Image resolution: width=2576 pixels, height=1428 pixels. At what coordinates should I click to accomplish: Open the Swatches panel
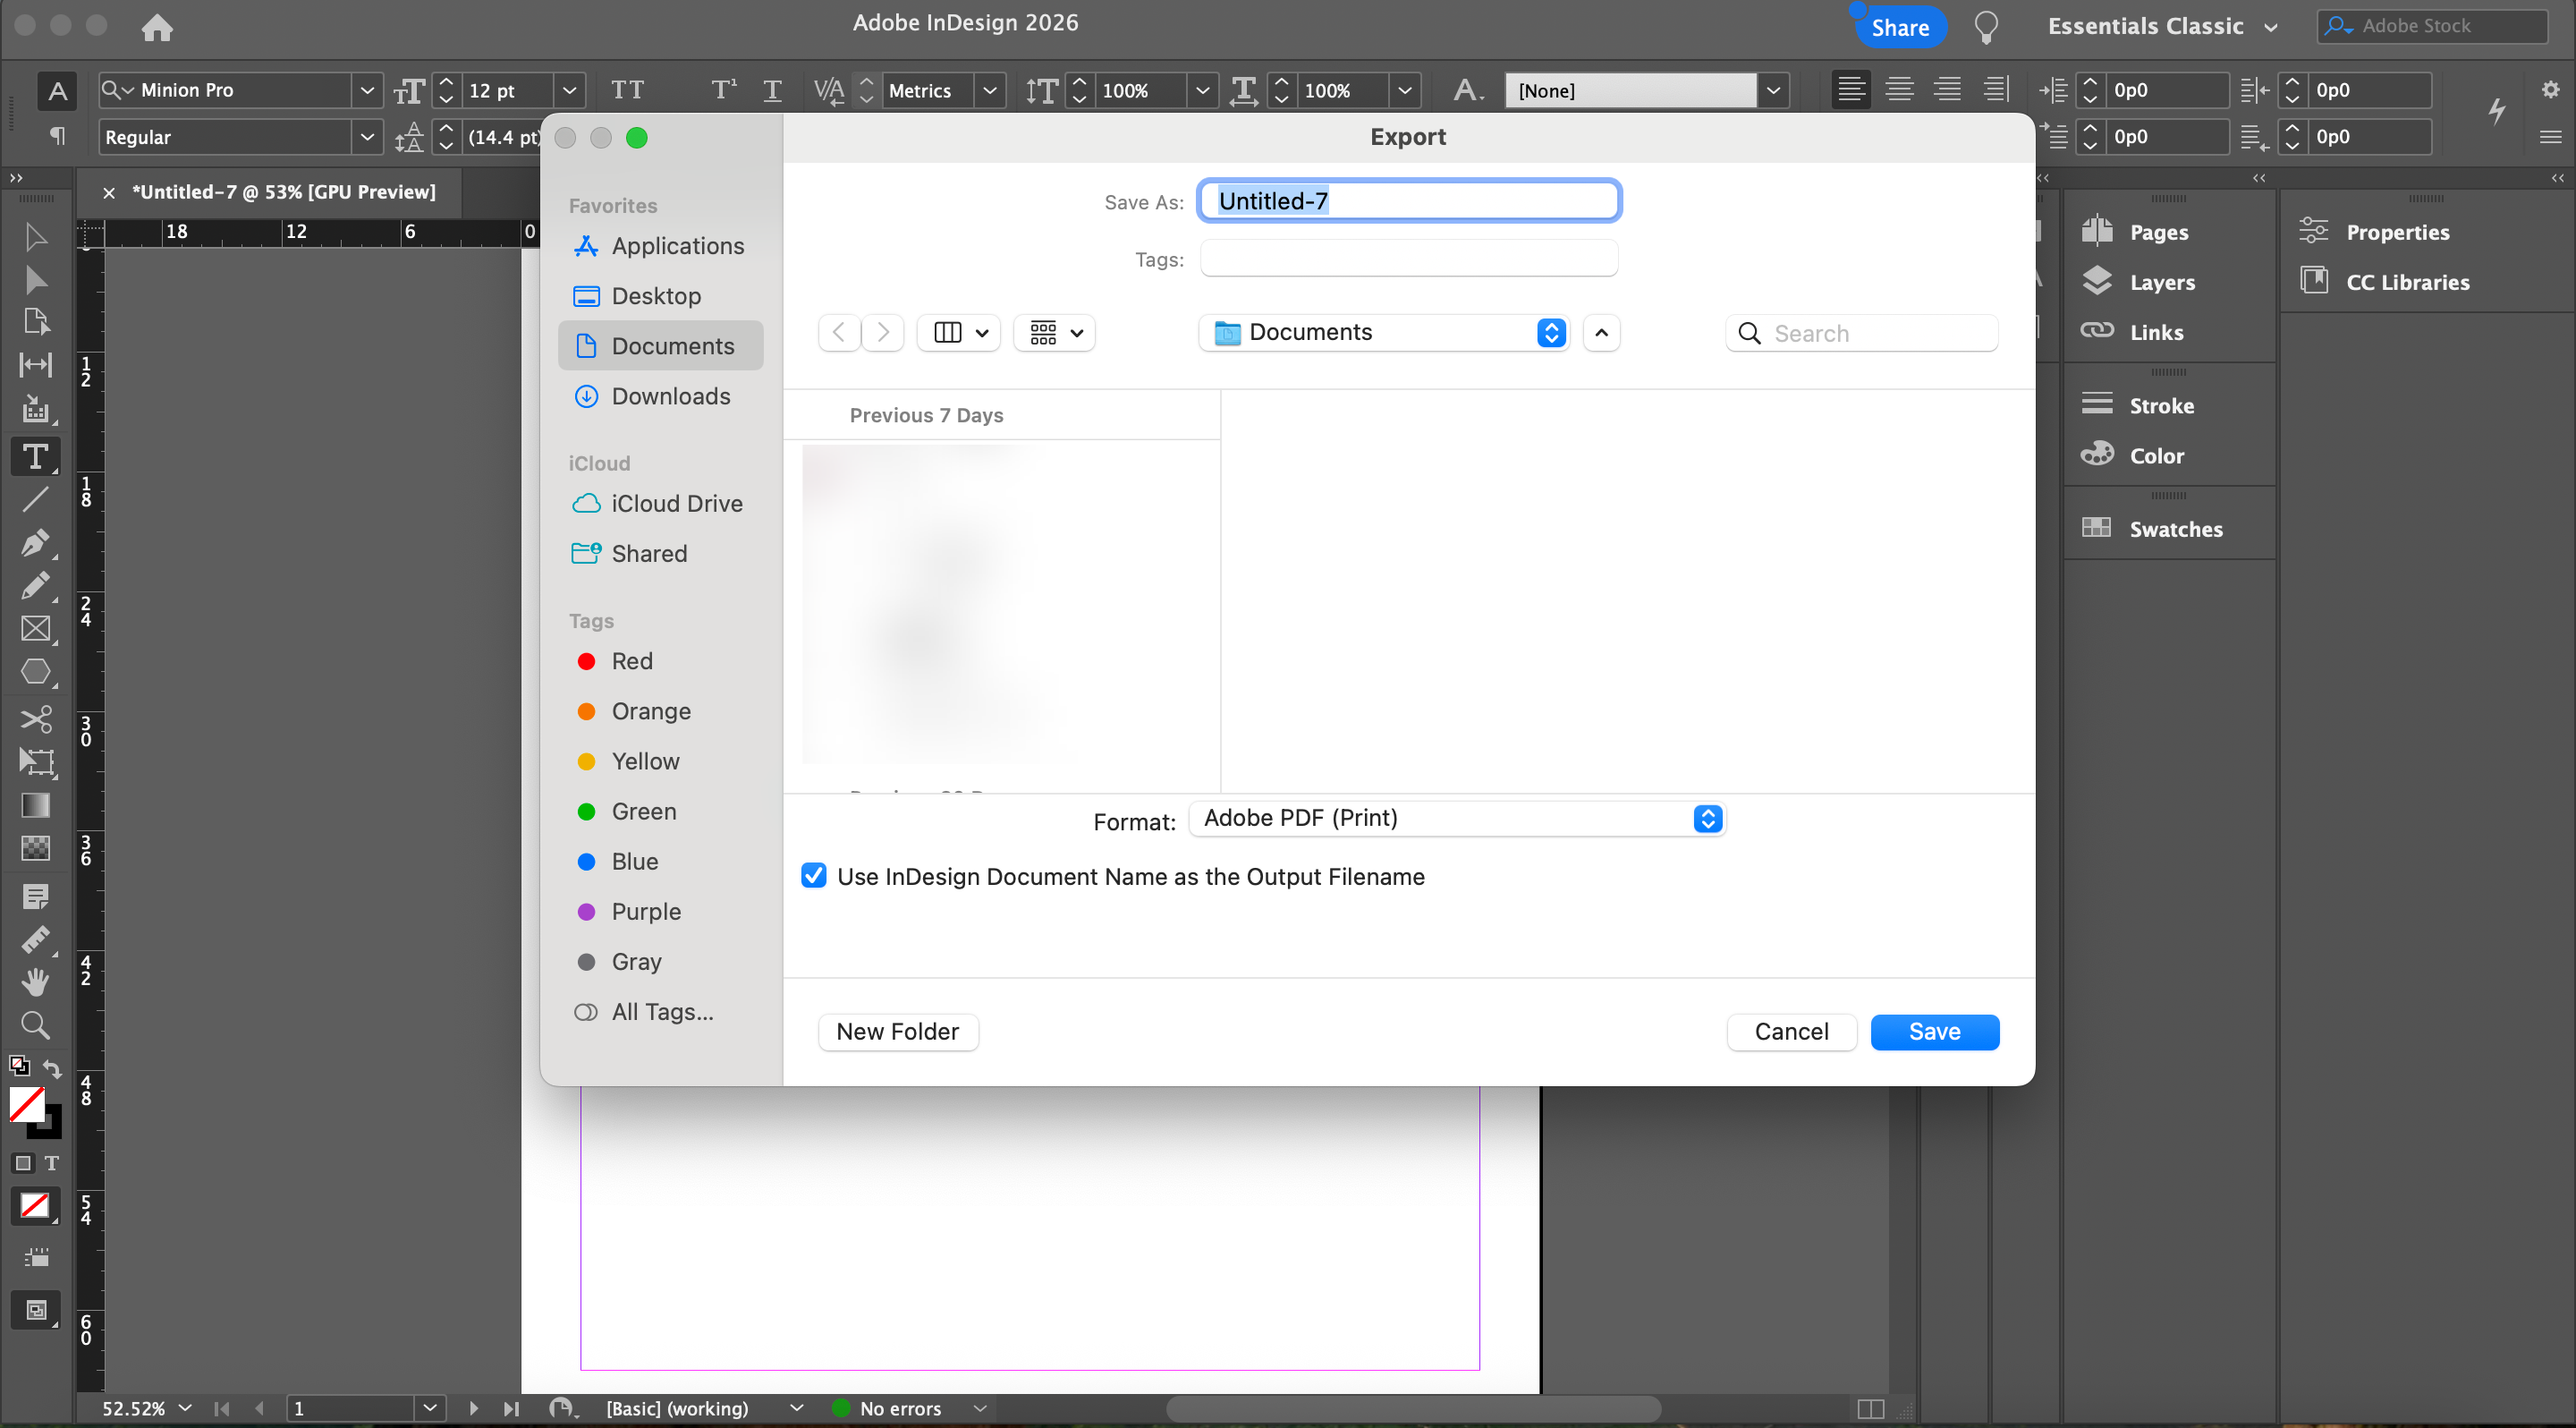(x=2174, y=529)
